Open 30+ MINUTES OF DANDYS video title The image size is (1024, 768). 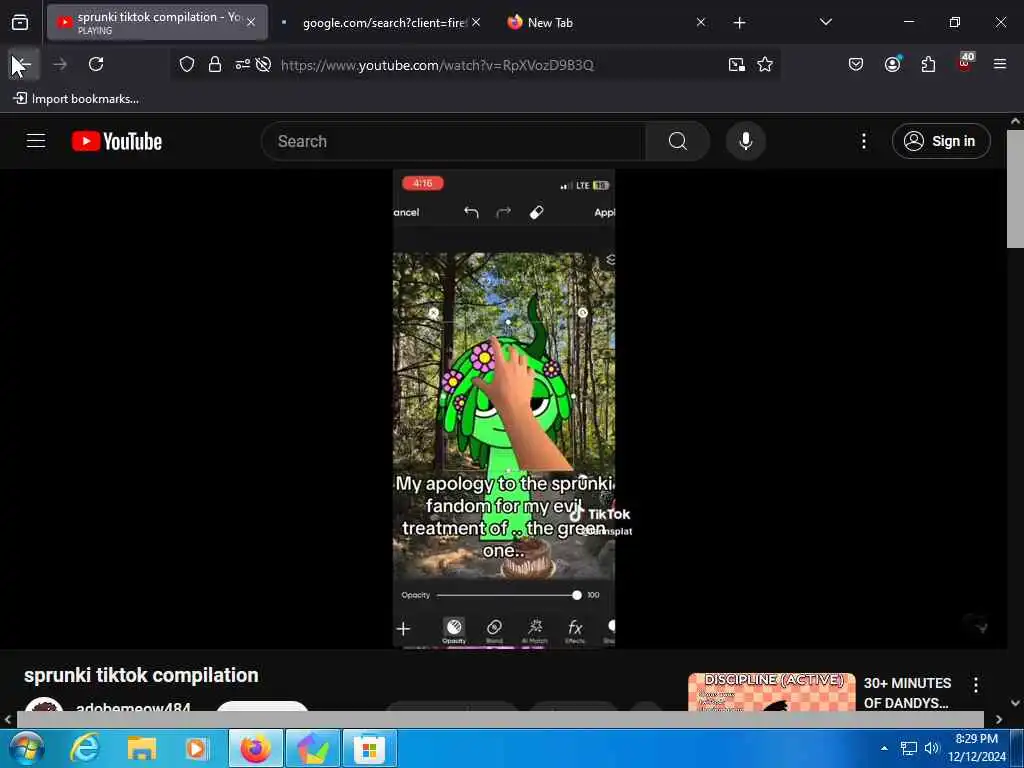(x=907, y=693)
